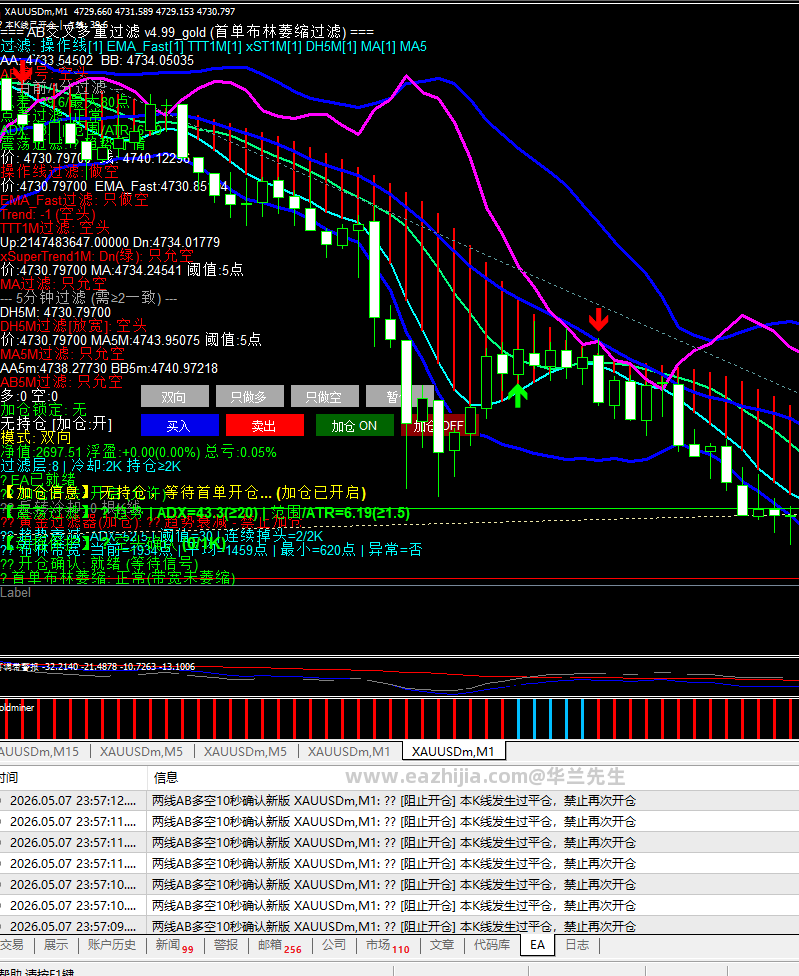Click the EMA_Fast过滤:只做空 status line
The width and height of the screenshot is (799, 976).
click(x=75, y=200)
